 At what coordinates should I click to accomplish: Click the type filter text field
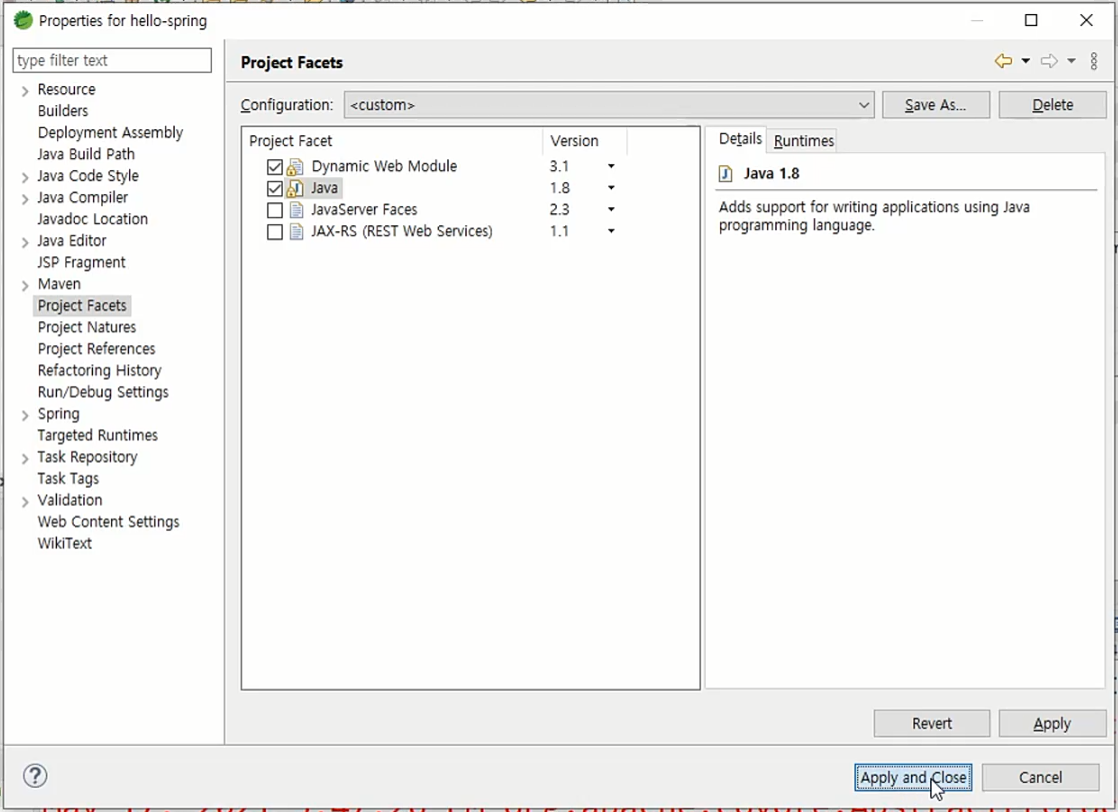[x=112, y=61]
